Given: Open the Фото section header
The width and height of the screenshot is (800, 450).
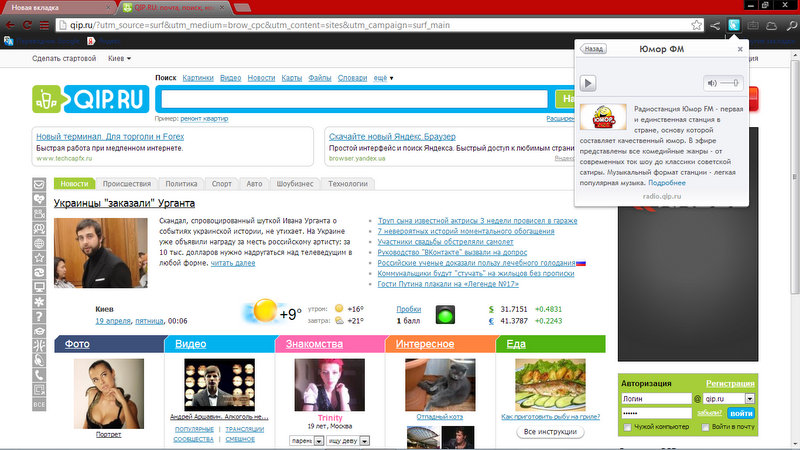Looking at the screenshot, I should (77, 344).
